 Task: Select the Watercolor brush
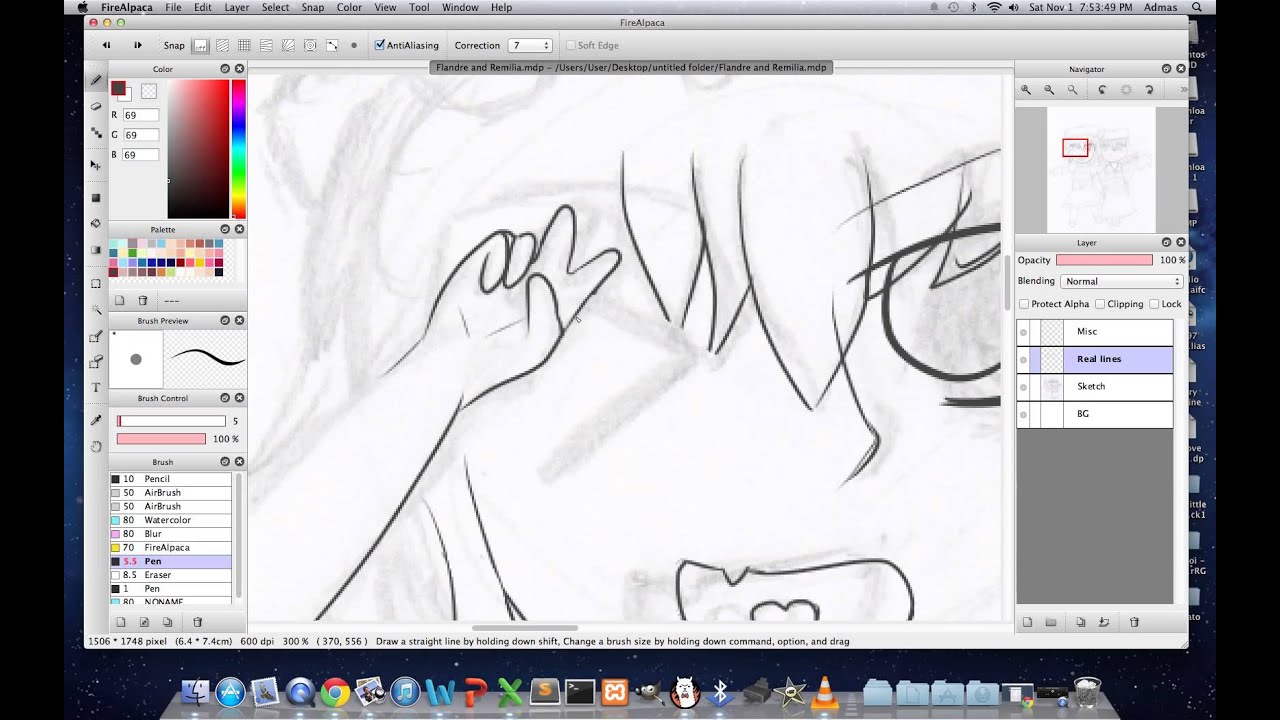pos(171,520)
